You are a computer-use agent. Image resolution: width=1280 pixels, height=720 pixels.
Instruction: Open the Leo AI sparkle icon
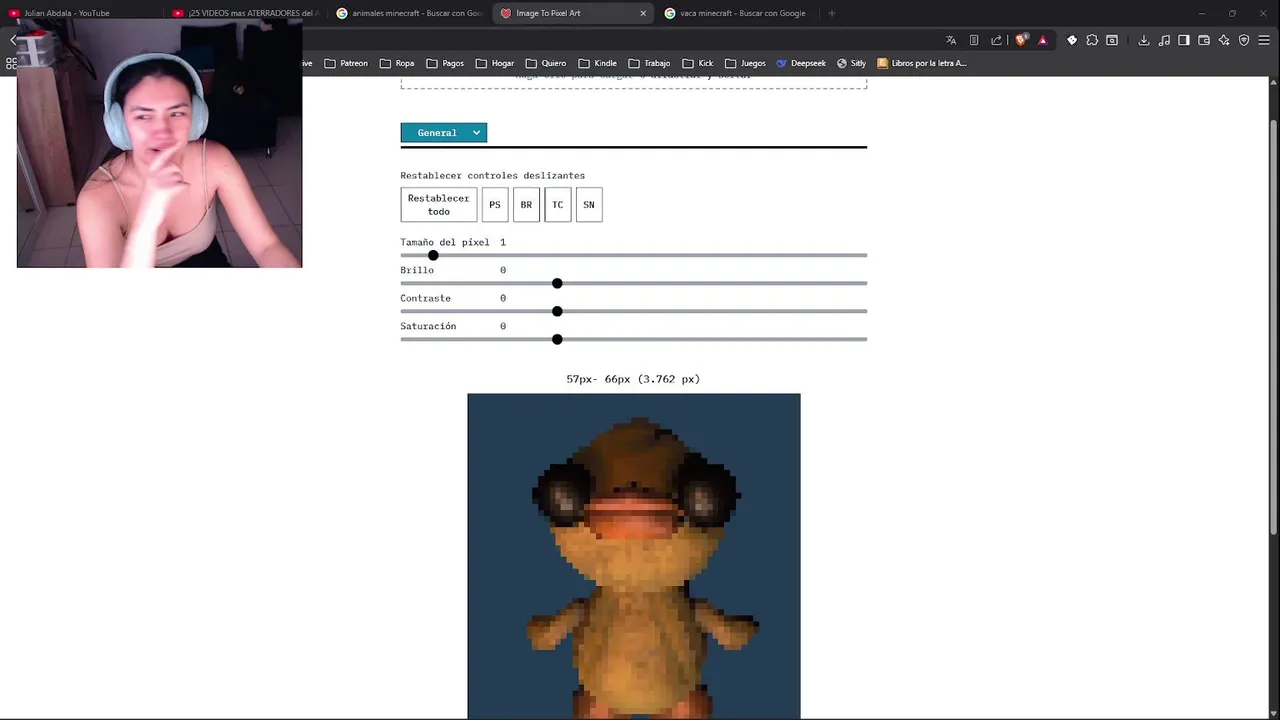[x=1224, y=40]
